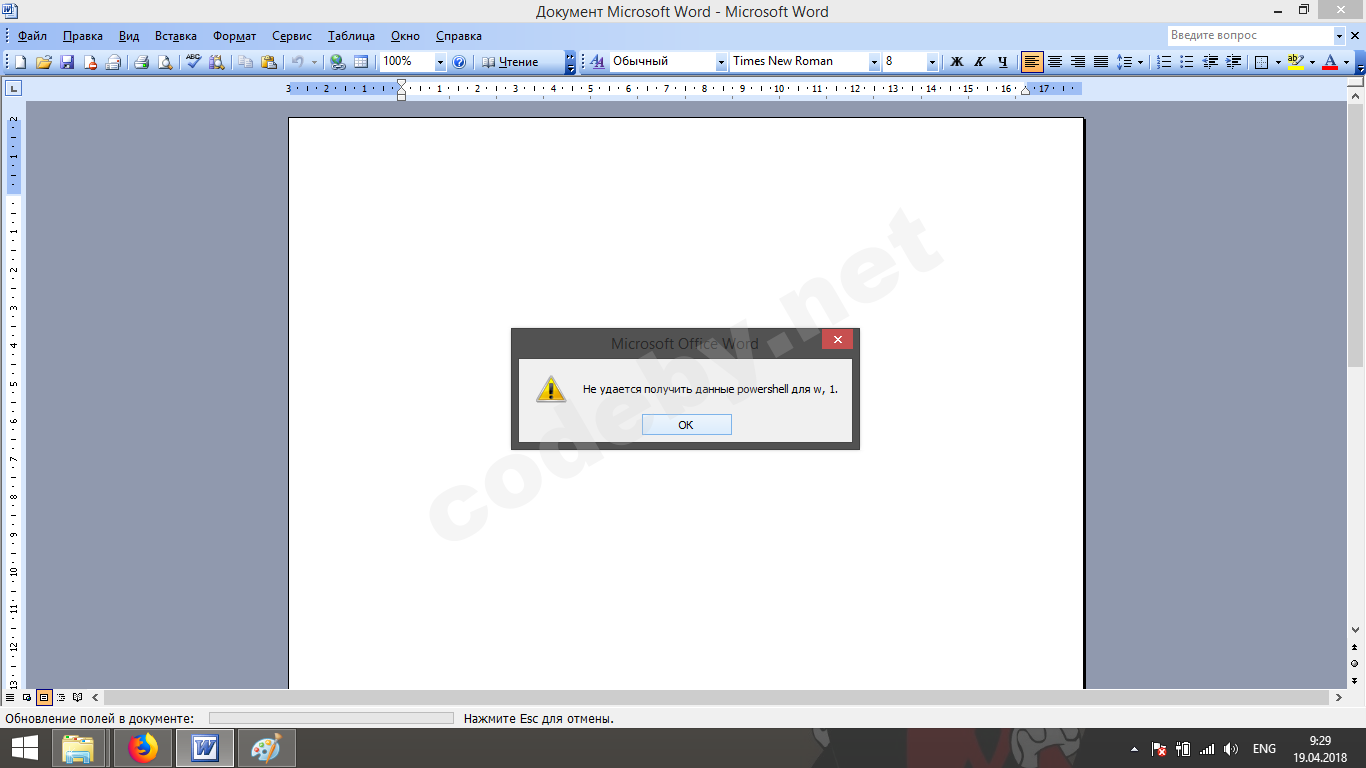Open Paint from the taskbar
The image size is (1366, 768).
pyautogui.click(x=266, y=748)
